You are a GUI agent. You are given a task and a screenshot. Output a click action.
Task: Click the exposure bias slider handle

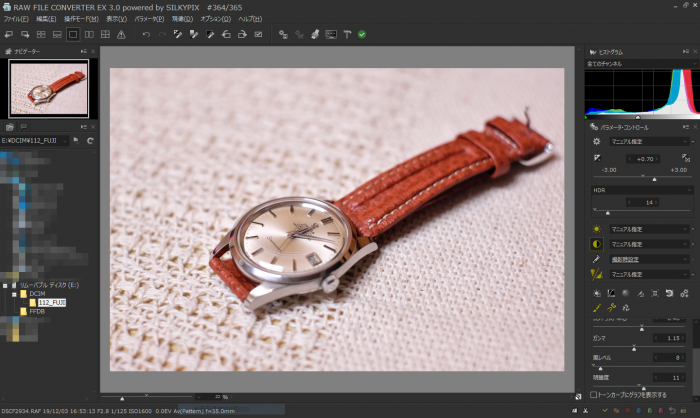pos(654,179)
